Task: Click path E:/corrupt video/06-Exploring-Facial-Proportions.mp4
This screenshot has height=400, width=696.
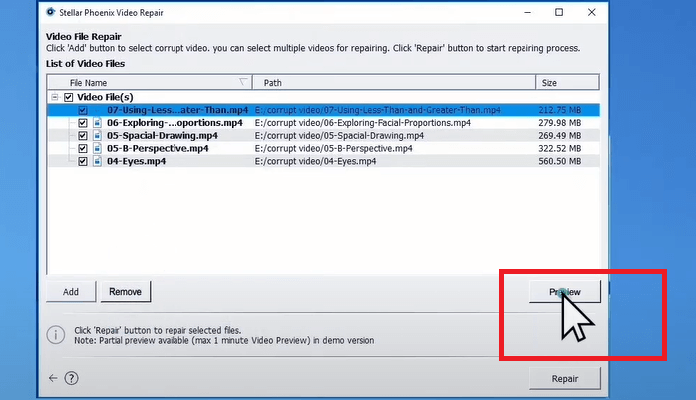Action: 363,123
